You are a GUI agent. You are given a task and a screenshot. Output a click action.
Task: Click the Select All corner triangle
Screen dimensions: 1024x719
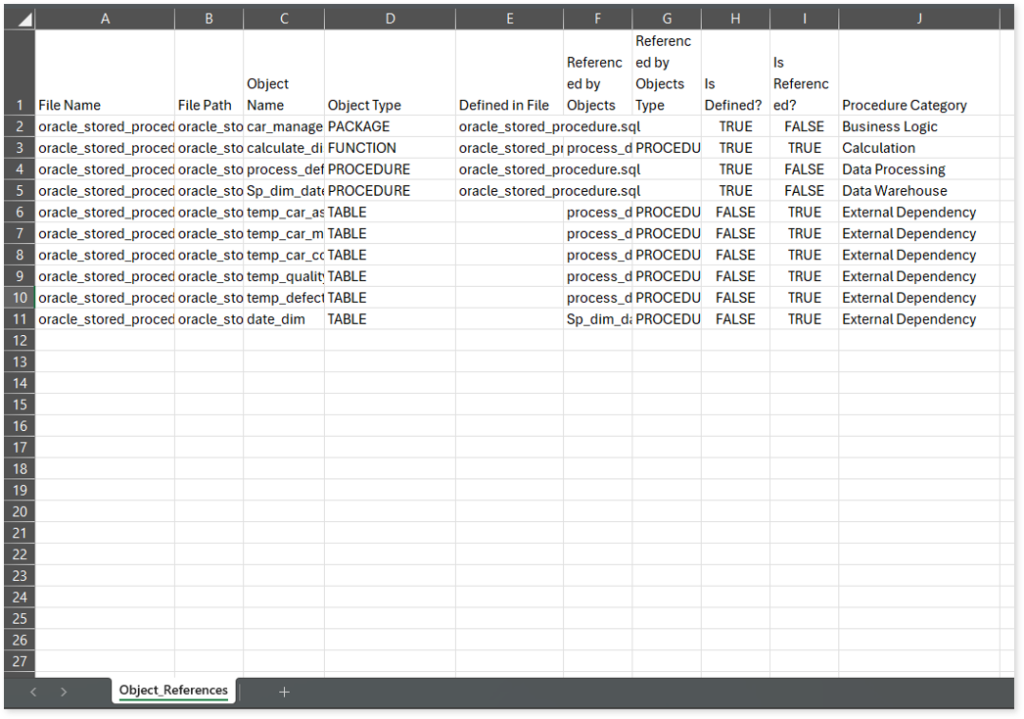19,18
